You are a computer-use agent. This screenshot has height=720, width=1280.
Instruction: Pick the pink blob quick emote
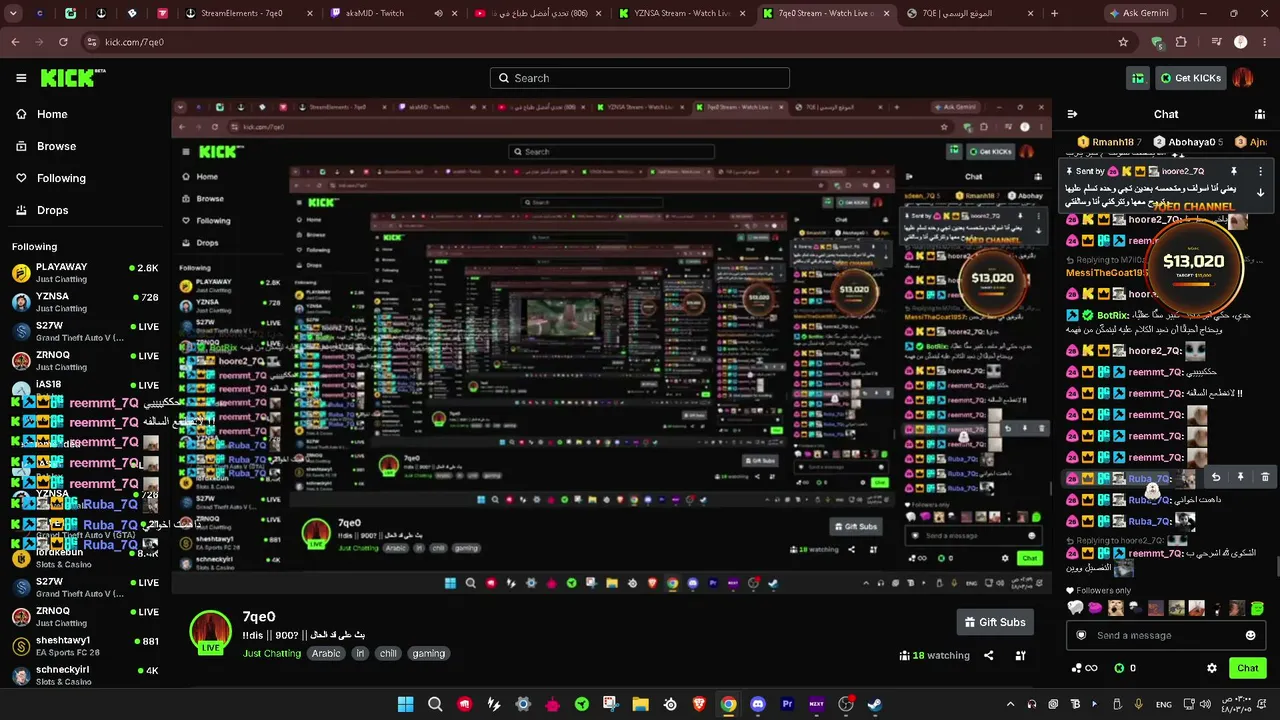(x=1095, y=608)
